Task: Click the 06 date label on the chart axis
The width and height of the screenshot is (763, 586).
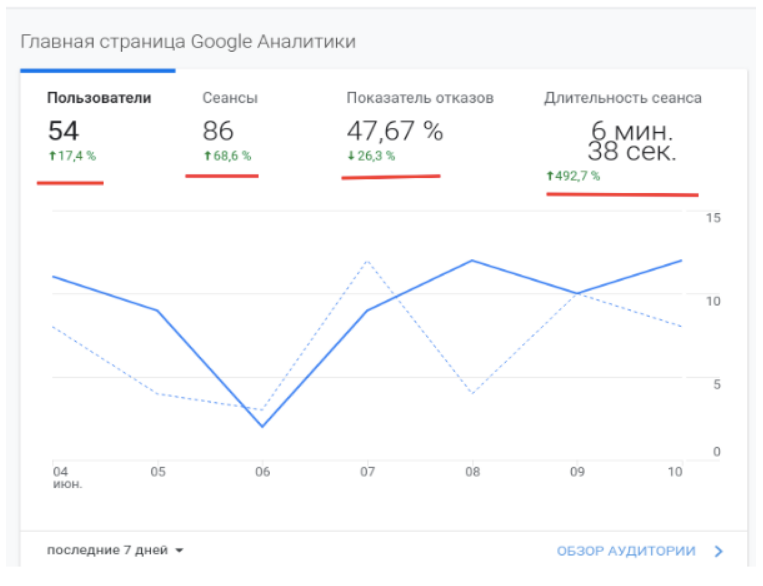Action: pyautogui.click(x=263, y=470)
